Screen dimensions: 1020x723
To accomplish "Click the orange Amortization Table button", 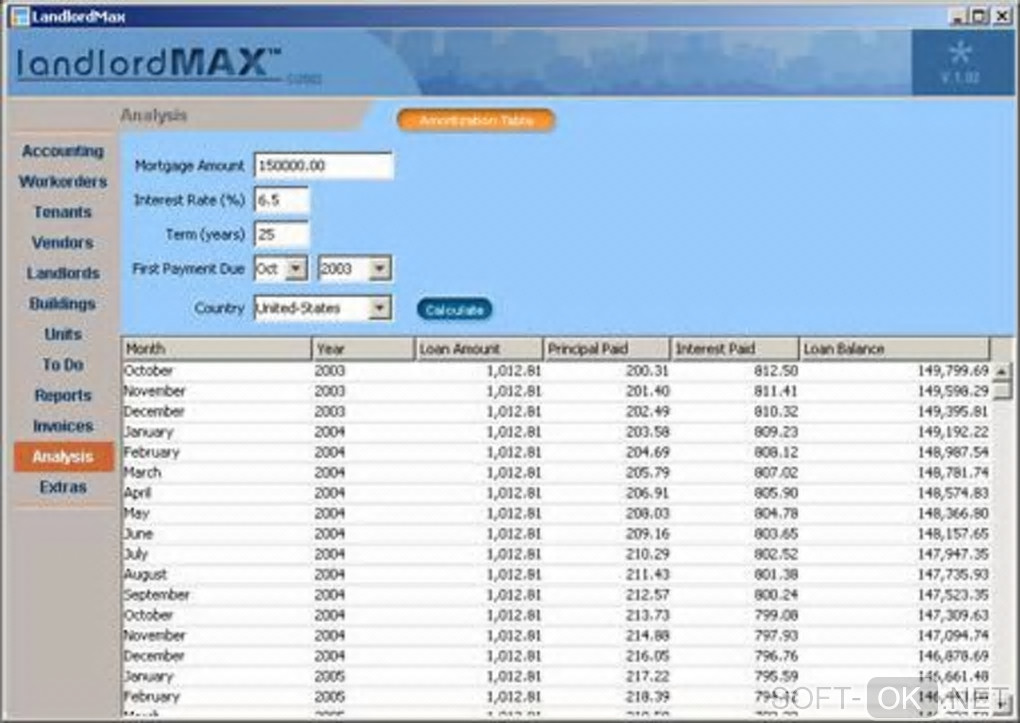I will coord(476,120).
